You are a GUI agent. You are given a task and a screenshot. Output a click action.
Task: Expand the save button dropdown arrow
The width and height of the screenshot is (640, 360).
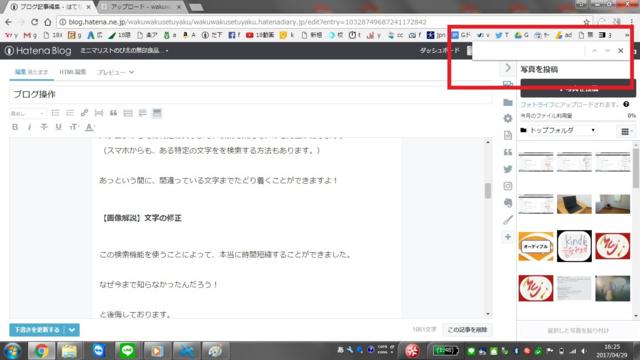[x=72, y=330]
